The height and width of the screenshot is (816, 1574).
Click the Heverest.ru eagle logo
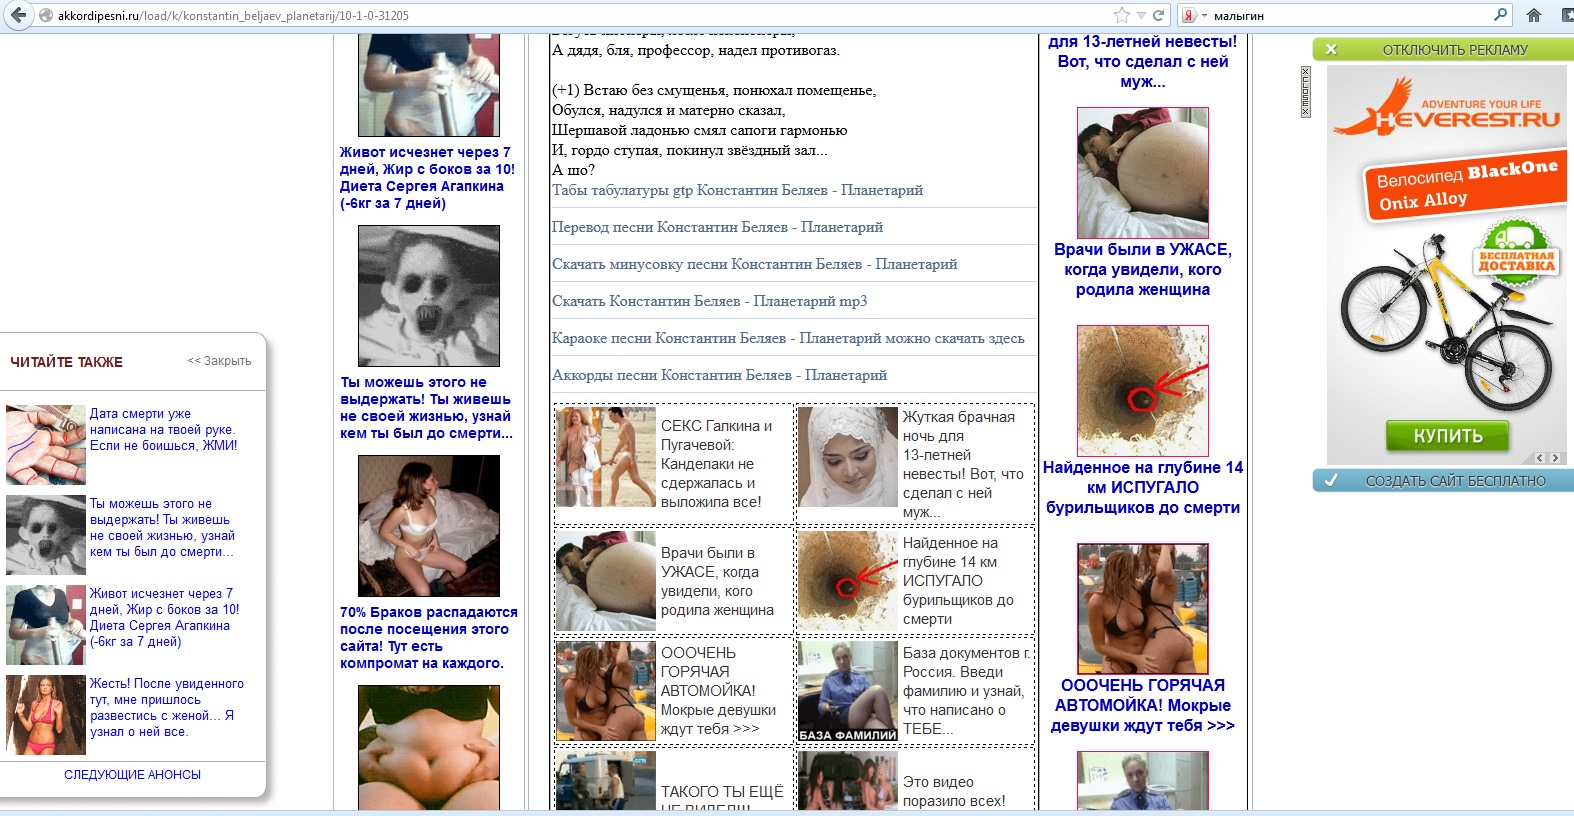coord(1375,108)
